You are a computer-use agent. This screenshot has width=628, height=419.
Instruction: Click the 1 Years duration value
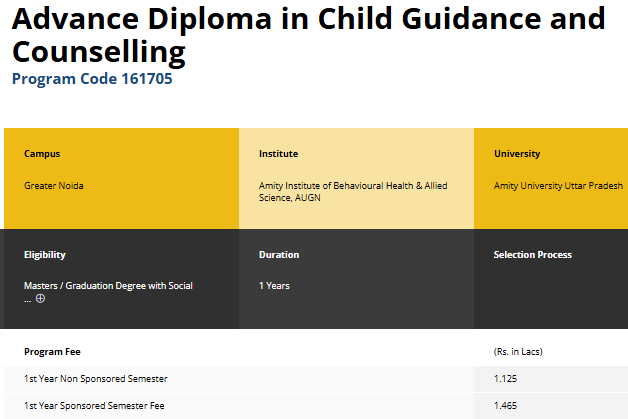tap(274, 286)
